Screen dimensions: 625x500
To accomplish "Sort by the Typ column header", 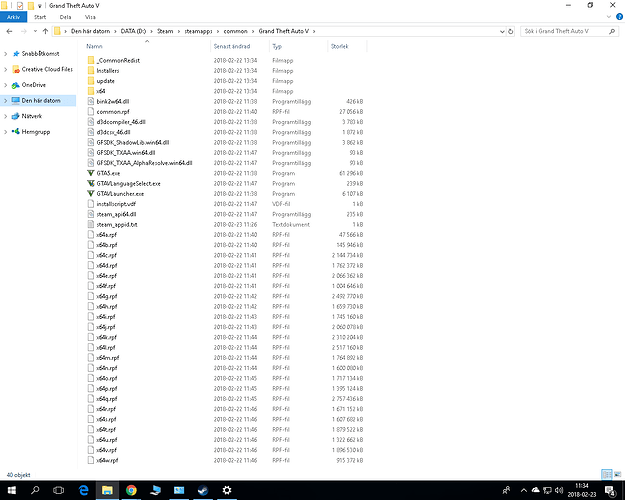I will (277, 46).
